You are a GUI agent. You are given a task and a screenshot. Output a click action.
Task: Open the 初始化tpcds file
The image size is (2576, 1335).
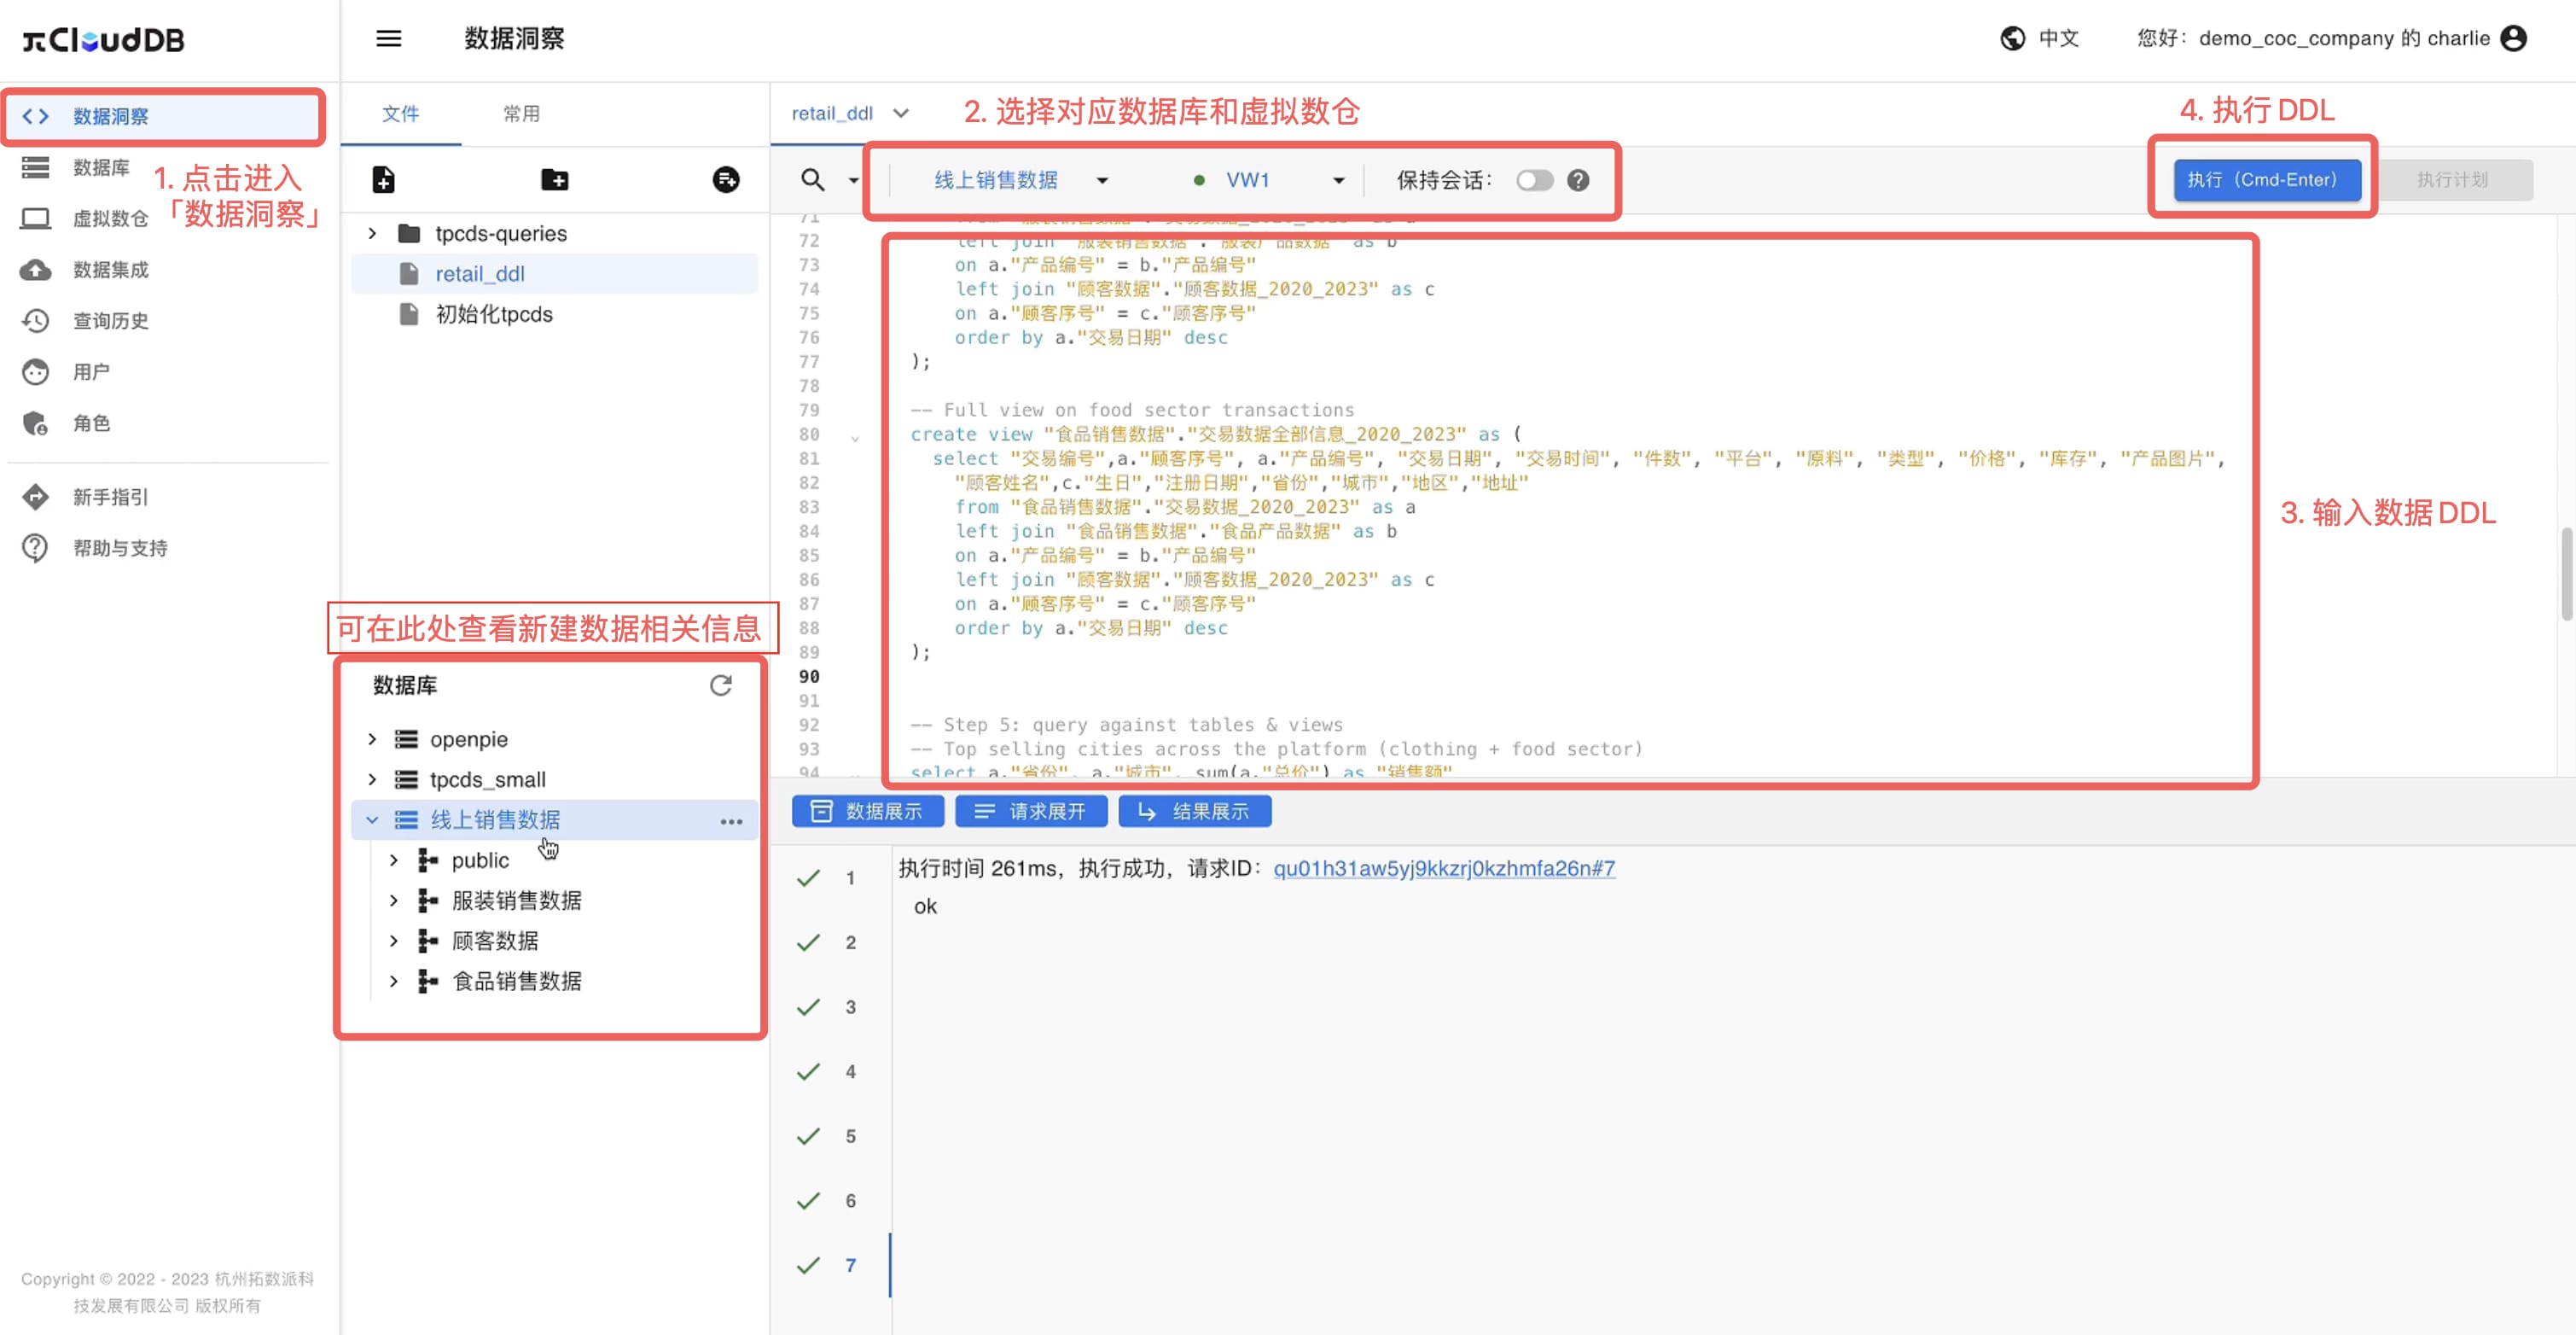tap(493, 314)
